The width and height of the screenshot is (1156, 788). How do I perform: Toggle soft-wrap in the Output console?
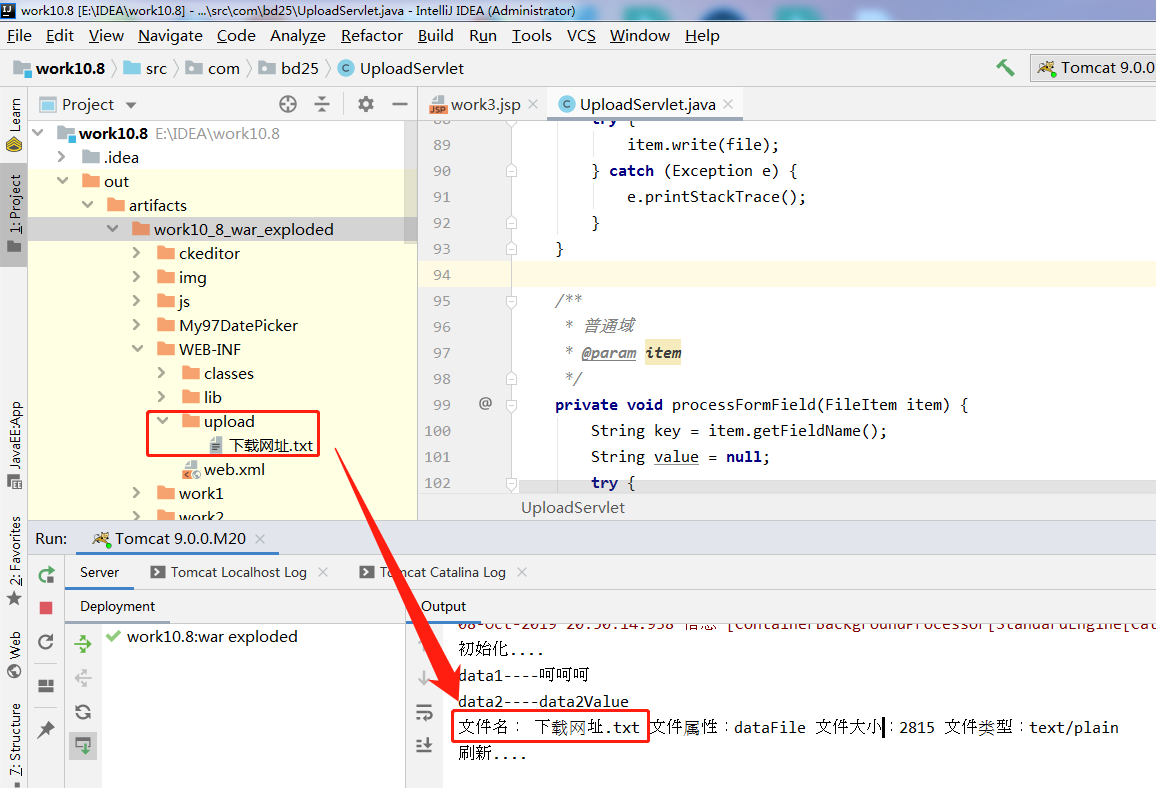pos(423,712)
